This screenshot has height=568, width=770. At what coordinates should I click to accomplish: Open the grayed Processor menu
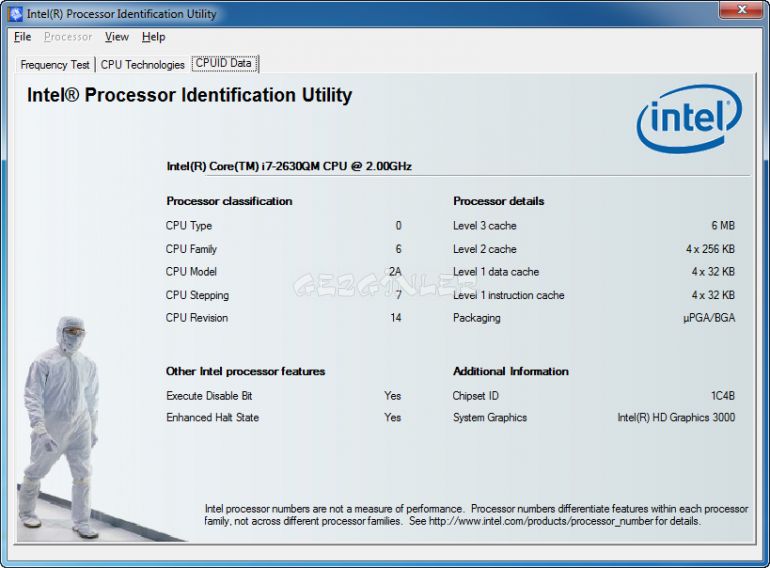pos(68,37)
